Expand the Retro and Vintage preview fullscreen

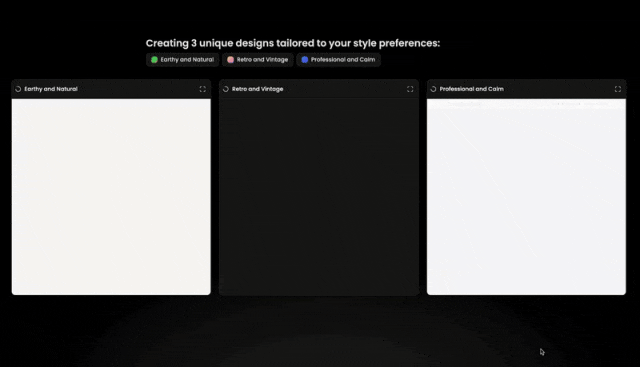click(x=410, y=89)
